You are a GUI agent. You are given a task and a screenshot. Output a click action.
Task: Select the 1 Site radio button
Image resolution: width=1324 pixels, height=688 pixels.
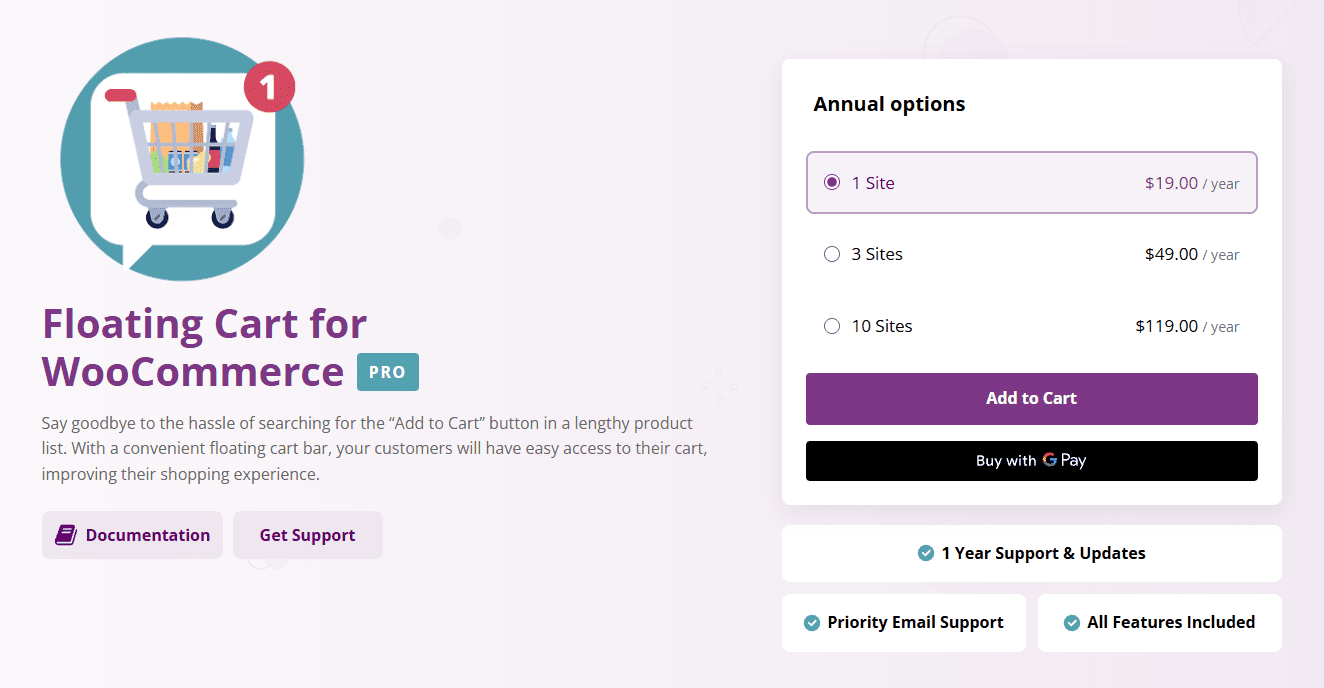pos(832,182)
